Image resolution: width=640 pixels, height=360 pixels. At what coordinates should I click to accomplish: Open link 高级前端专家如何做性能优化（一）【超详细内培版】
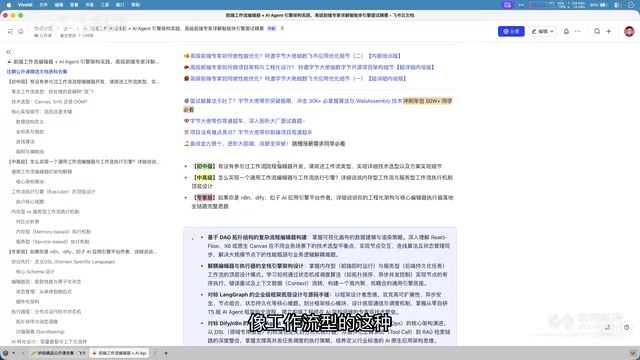click(x=298, y=78)
